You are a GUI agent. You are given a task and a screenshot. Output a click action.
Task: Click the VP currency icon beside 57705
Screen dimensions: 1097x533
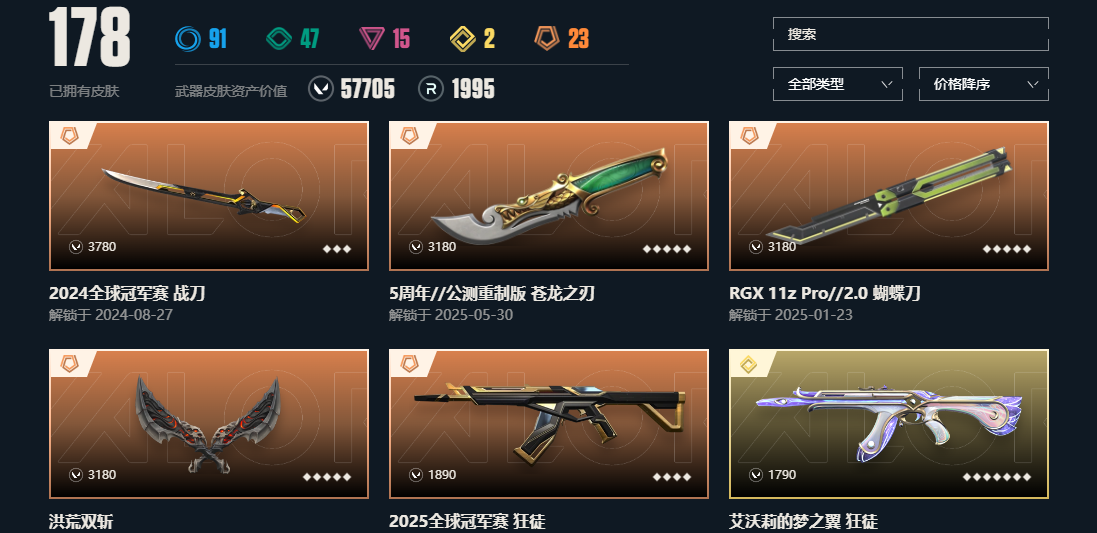(x=320, y=89)
